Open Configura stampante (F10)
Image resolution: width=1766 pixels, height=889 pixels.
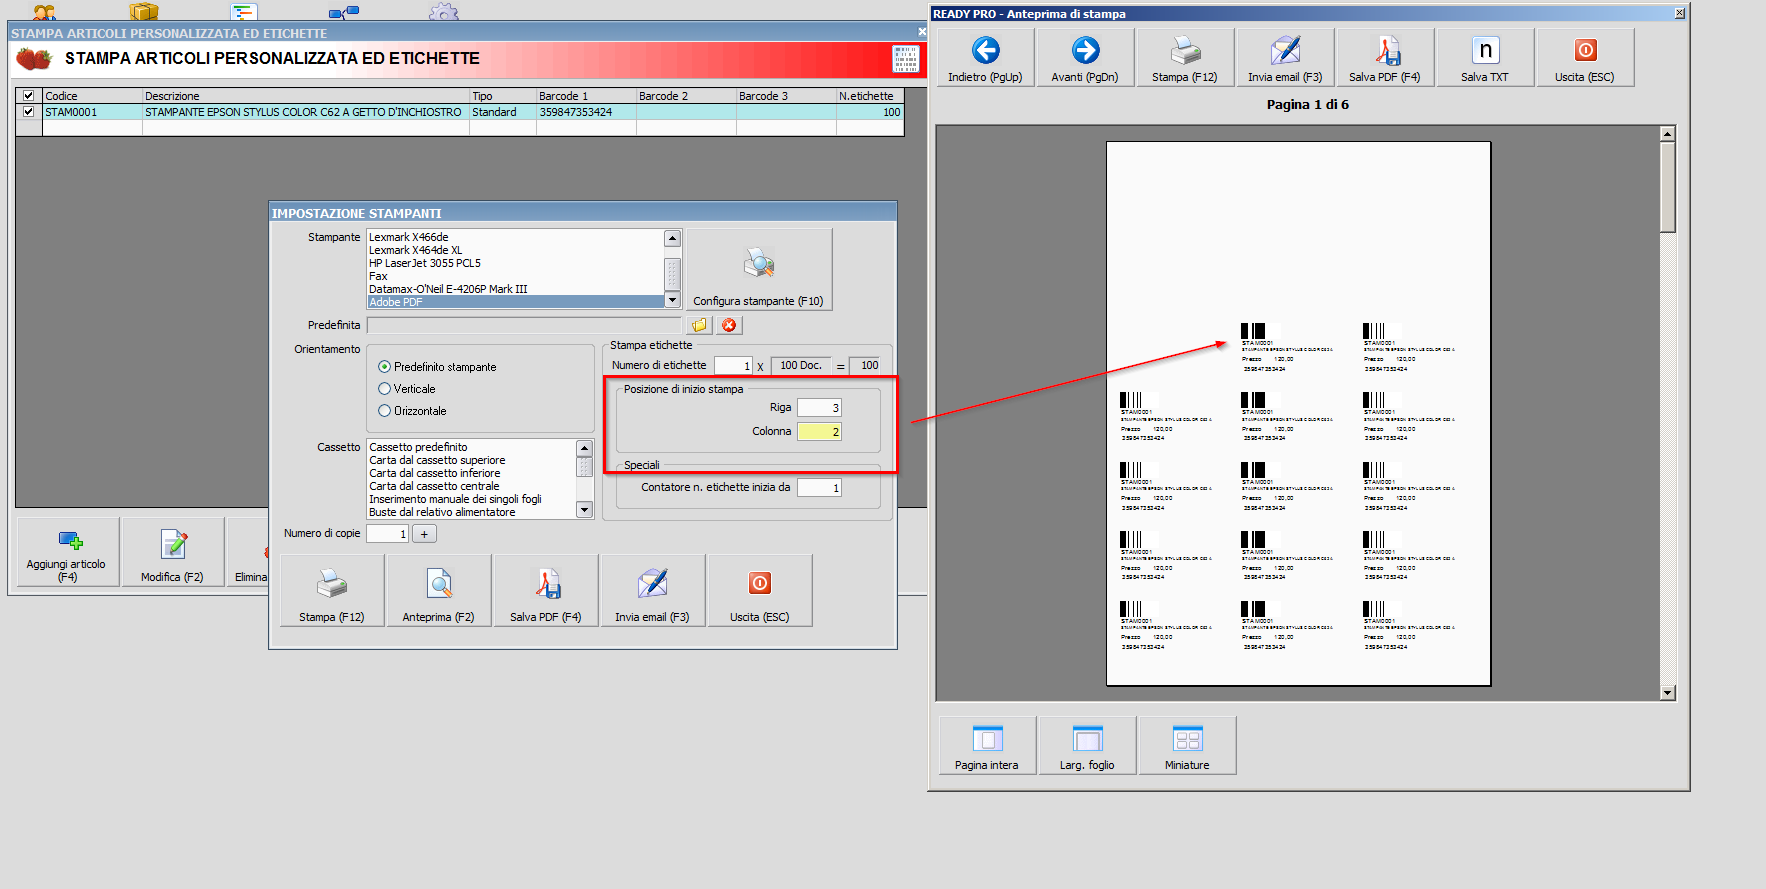(759, 270)
